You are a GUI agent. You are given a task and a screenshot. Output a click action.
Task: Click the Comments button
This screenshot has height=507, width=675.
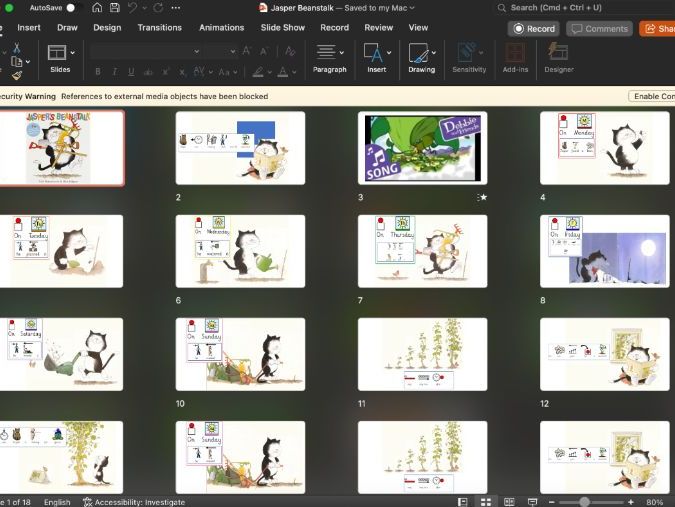pyautogui.click(x=599, y=29)
